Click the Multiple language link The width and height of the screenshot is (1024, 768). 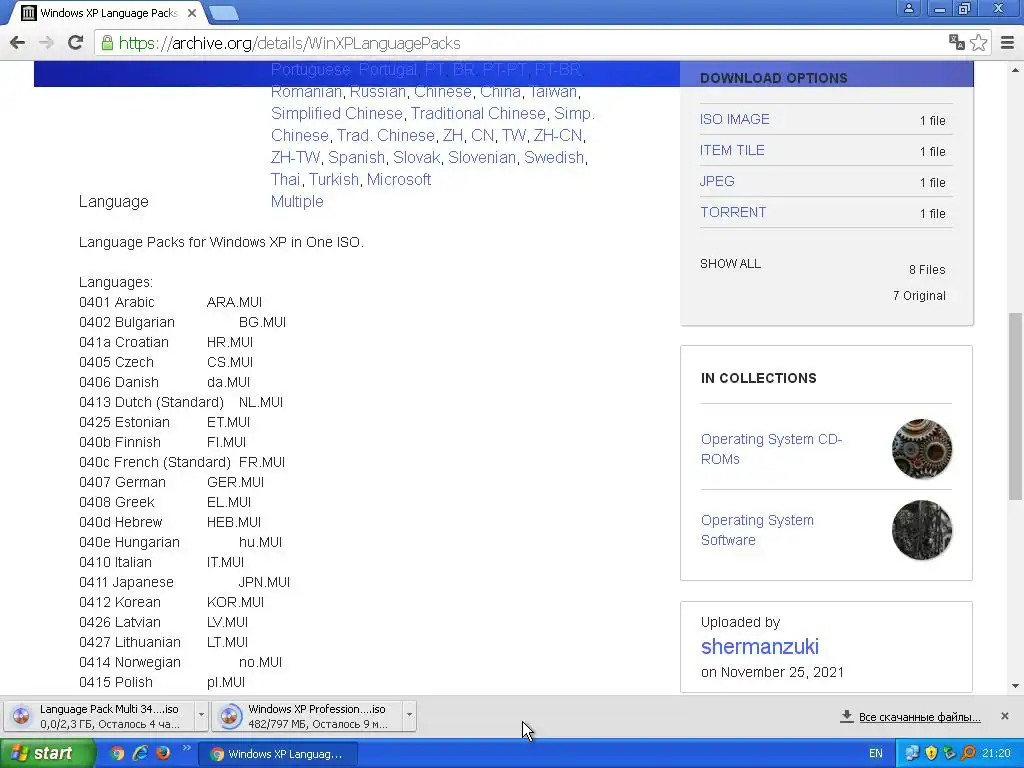click(x=297, y=201)
